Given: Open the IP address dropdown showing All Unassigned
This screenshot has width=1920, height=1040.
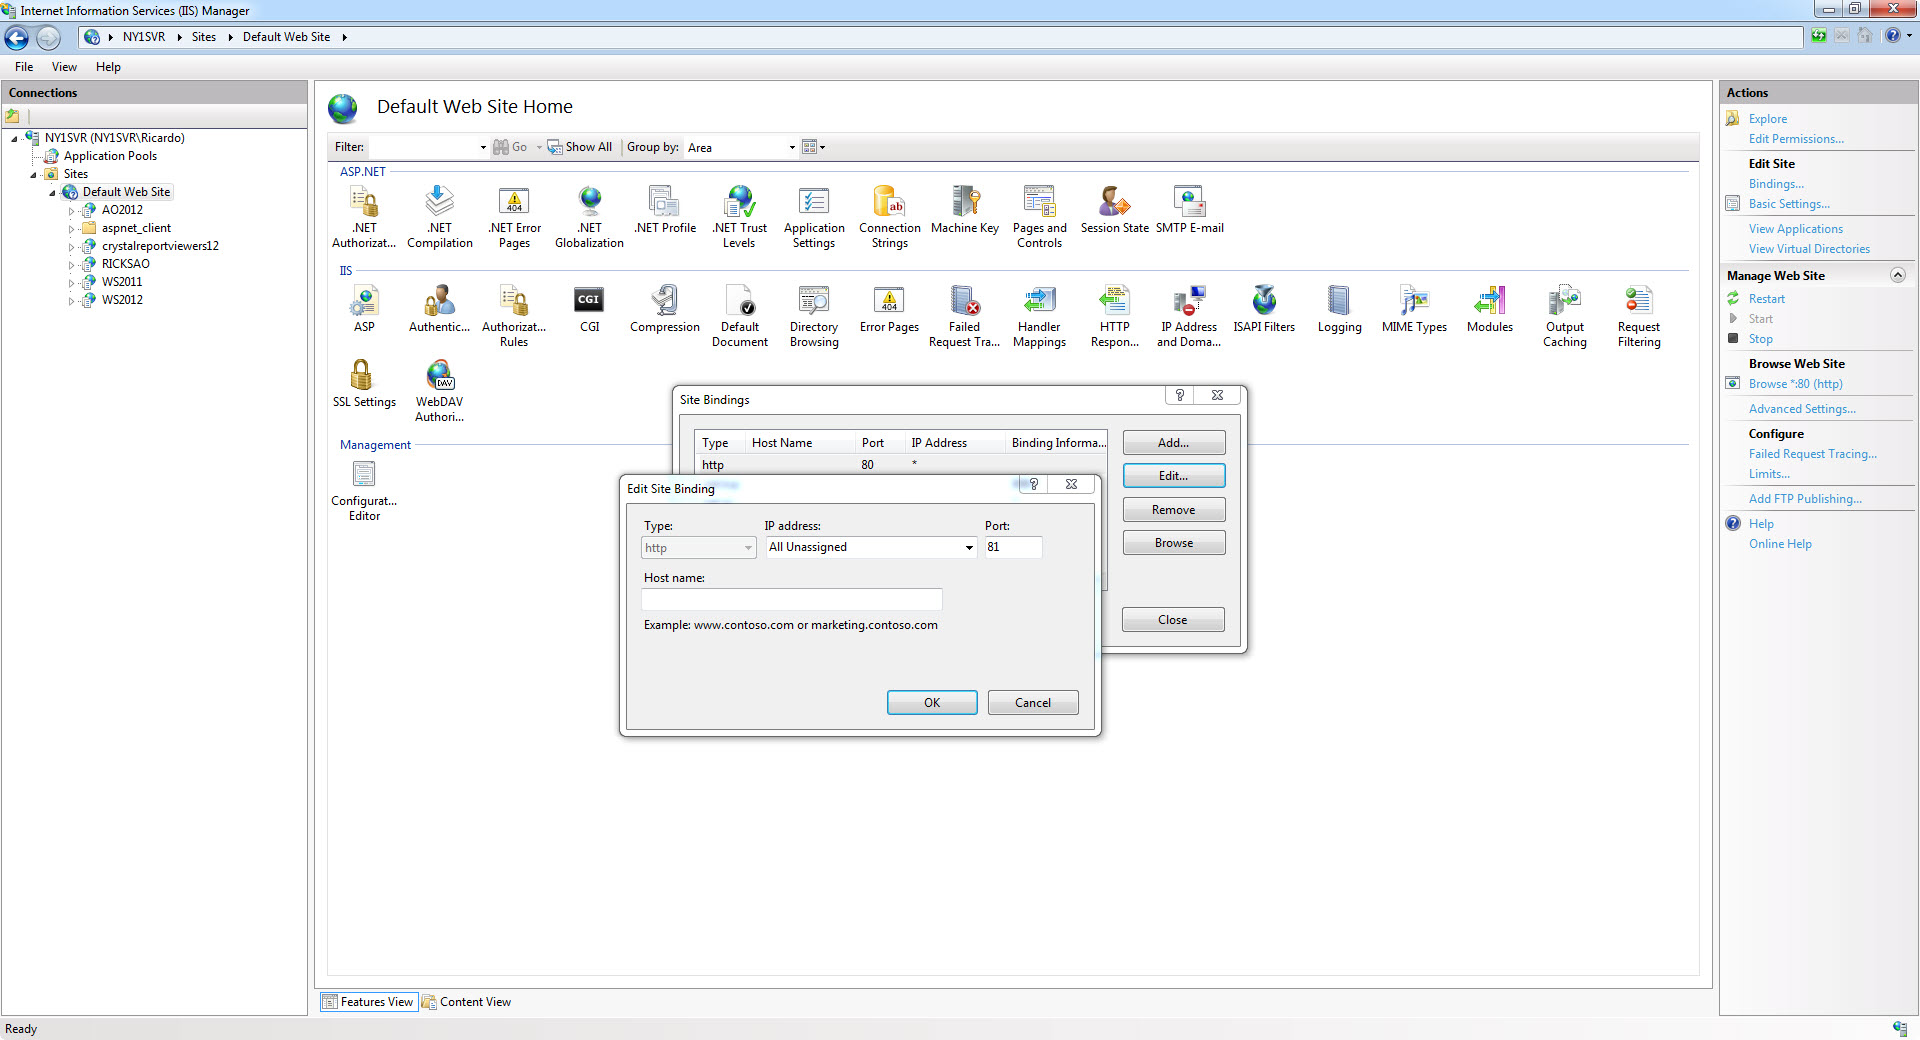Looking at the screenshot, I should click(x=966, y=547).
